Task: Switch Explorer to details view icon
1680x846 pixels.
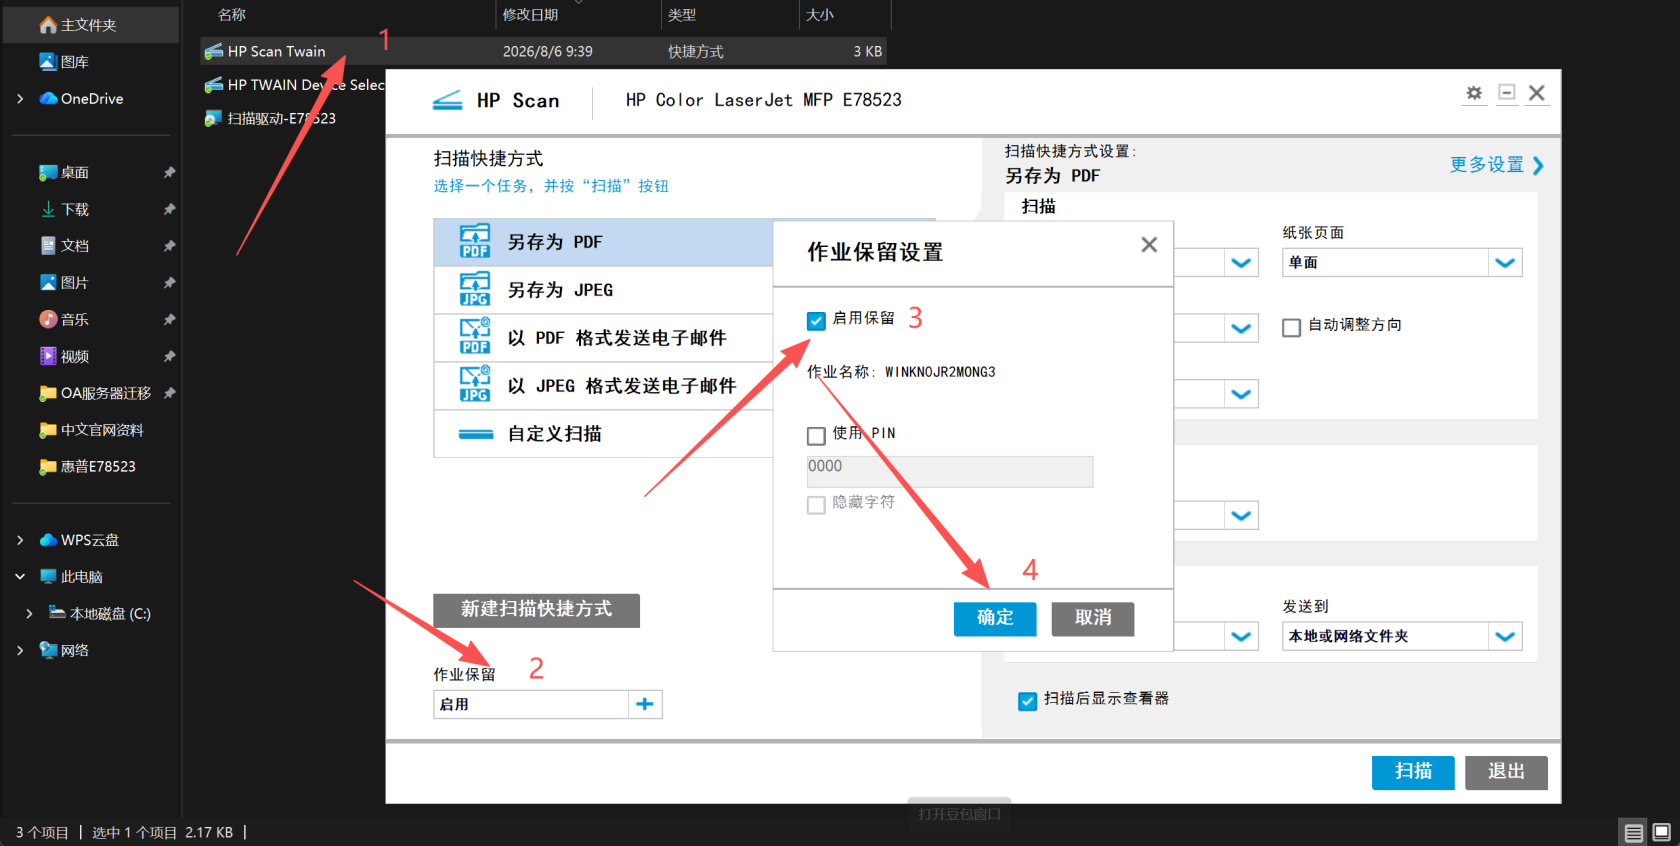Action: [x=1634, y=833]
